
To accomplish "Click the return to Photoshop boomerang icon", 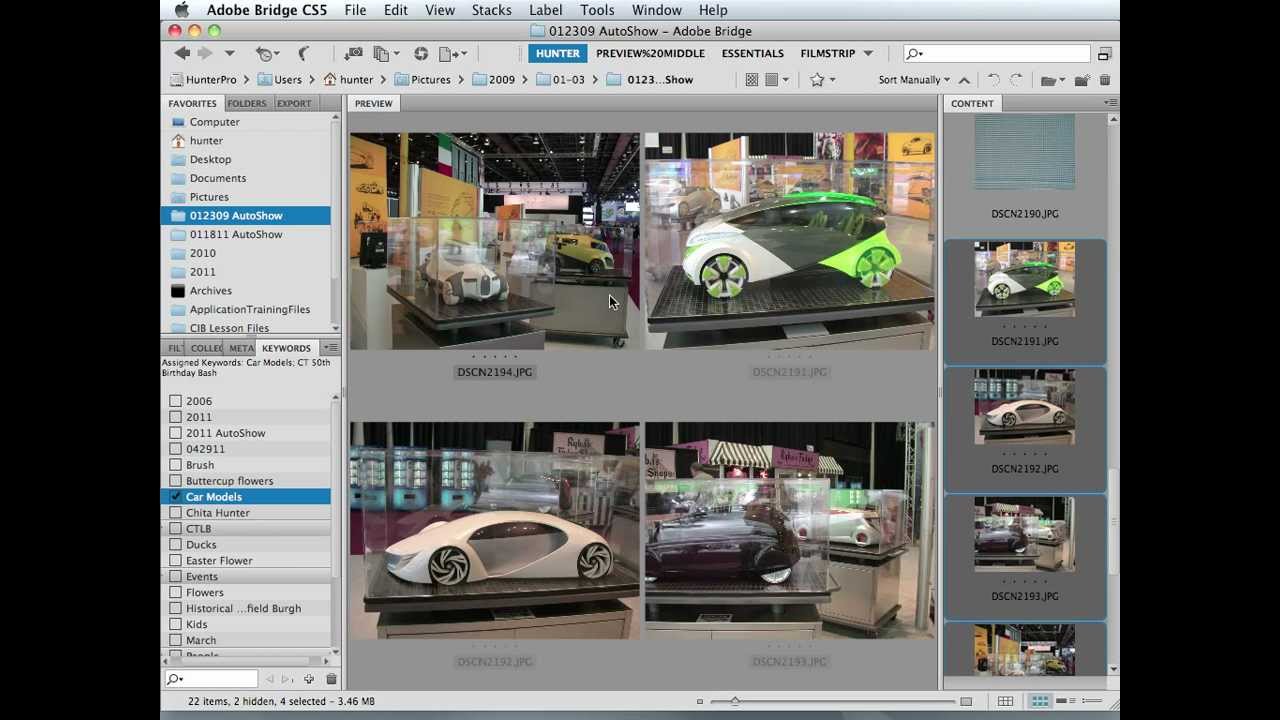I will pos(304,53).
